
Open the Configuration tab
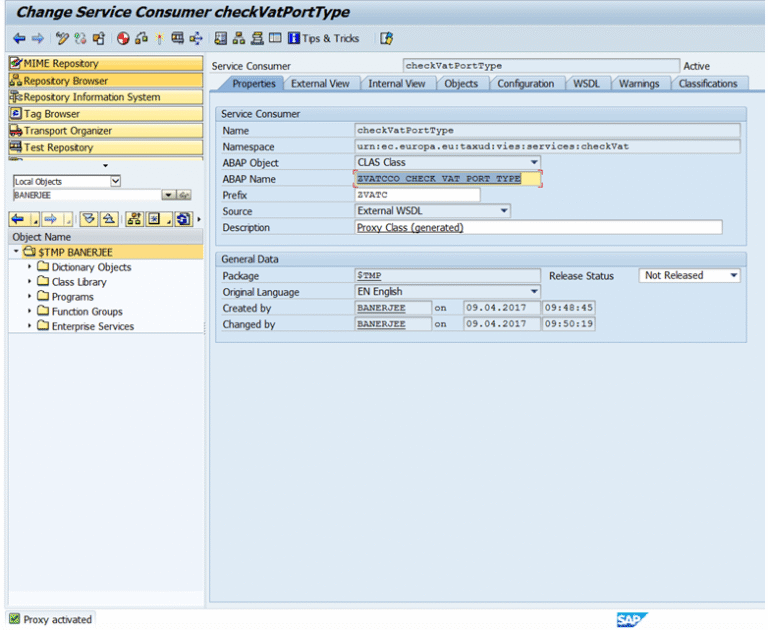525,84
